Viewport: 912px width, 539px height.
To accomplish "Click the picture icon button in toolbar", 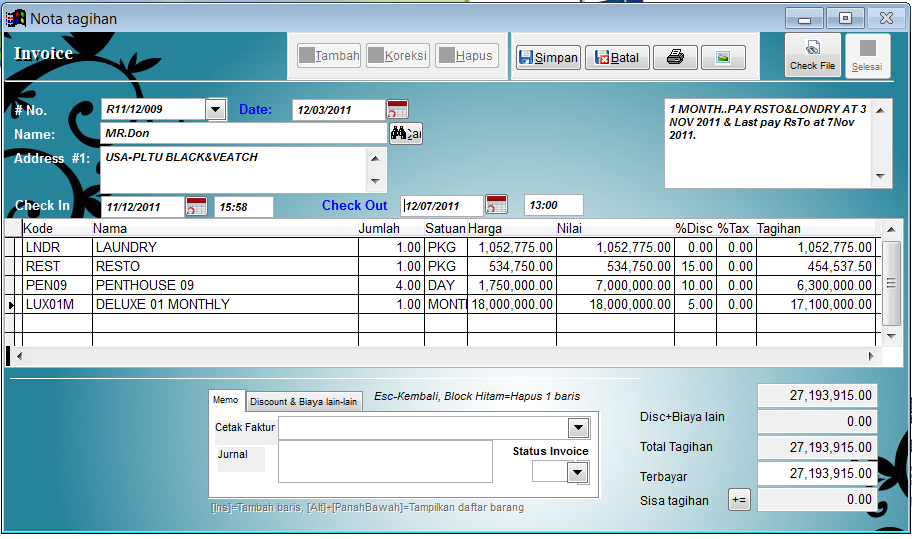I will pos(723,58).
